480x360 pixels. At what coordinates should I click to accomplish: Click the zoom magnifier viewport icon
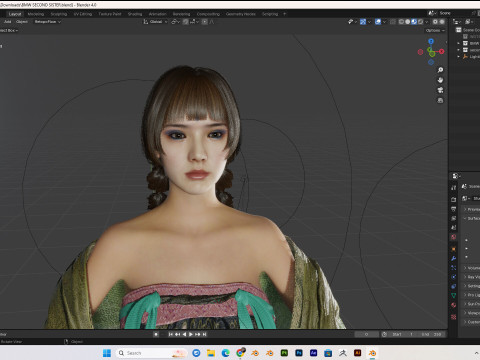click(x=440, y=70)
